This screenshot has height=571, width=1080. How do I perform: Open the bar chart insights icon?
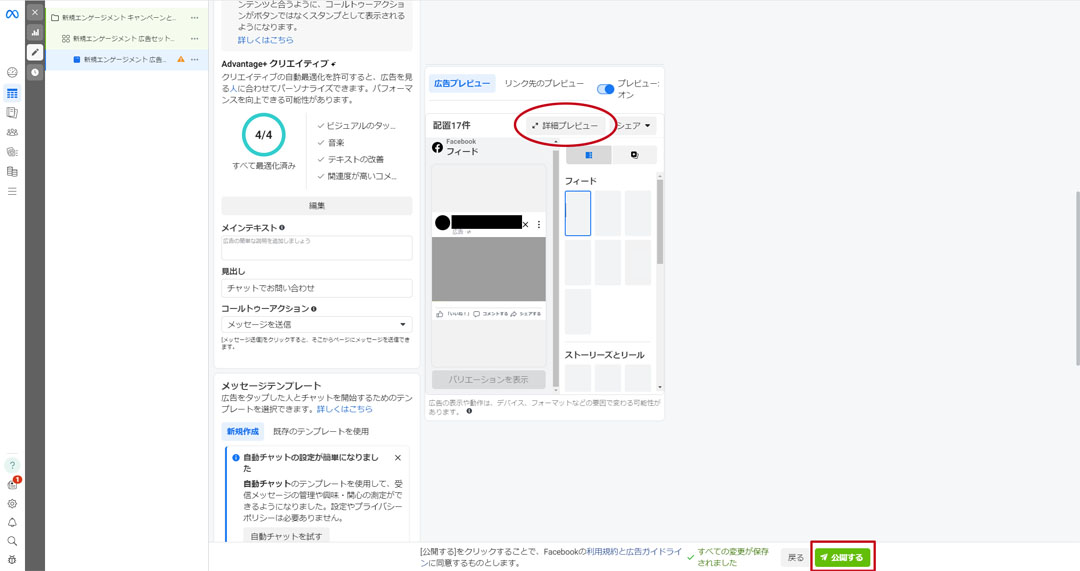coord(35,32)
